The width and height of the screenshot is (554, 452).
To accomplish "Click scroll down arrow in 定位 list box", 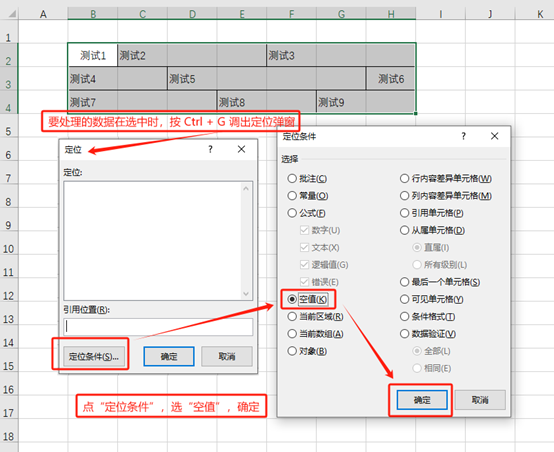I will point(246,294).
